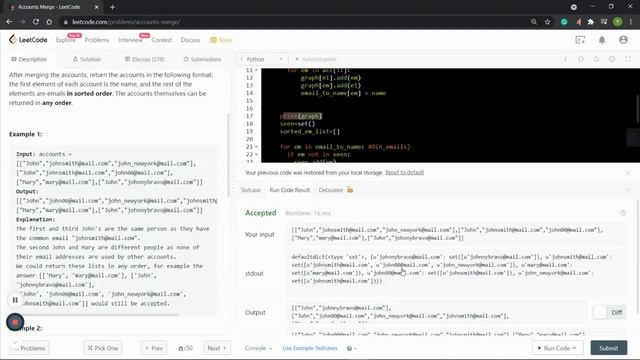The width and height of the screenshot is (640, 360).
Task: Pause the screen recording
Action: click(15, 300)
